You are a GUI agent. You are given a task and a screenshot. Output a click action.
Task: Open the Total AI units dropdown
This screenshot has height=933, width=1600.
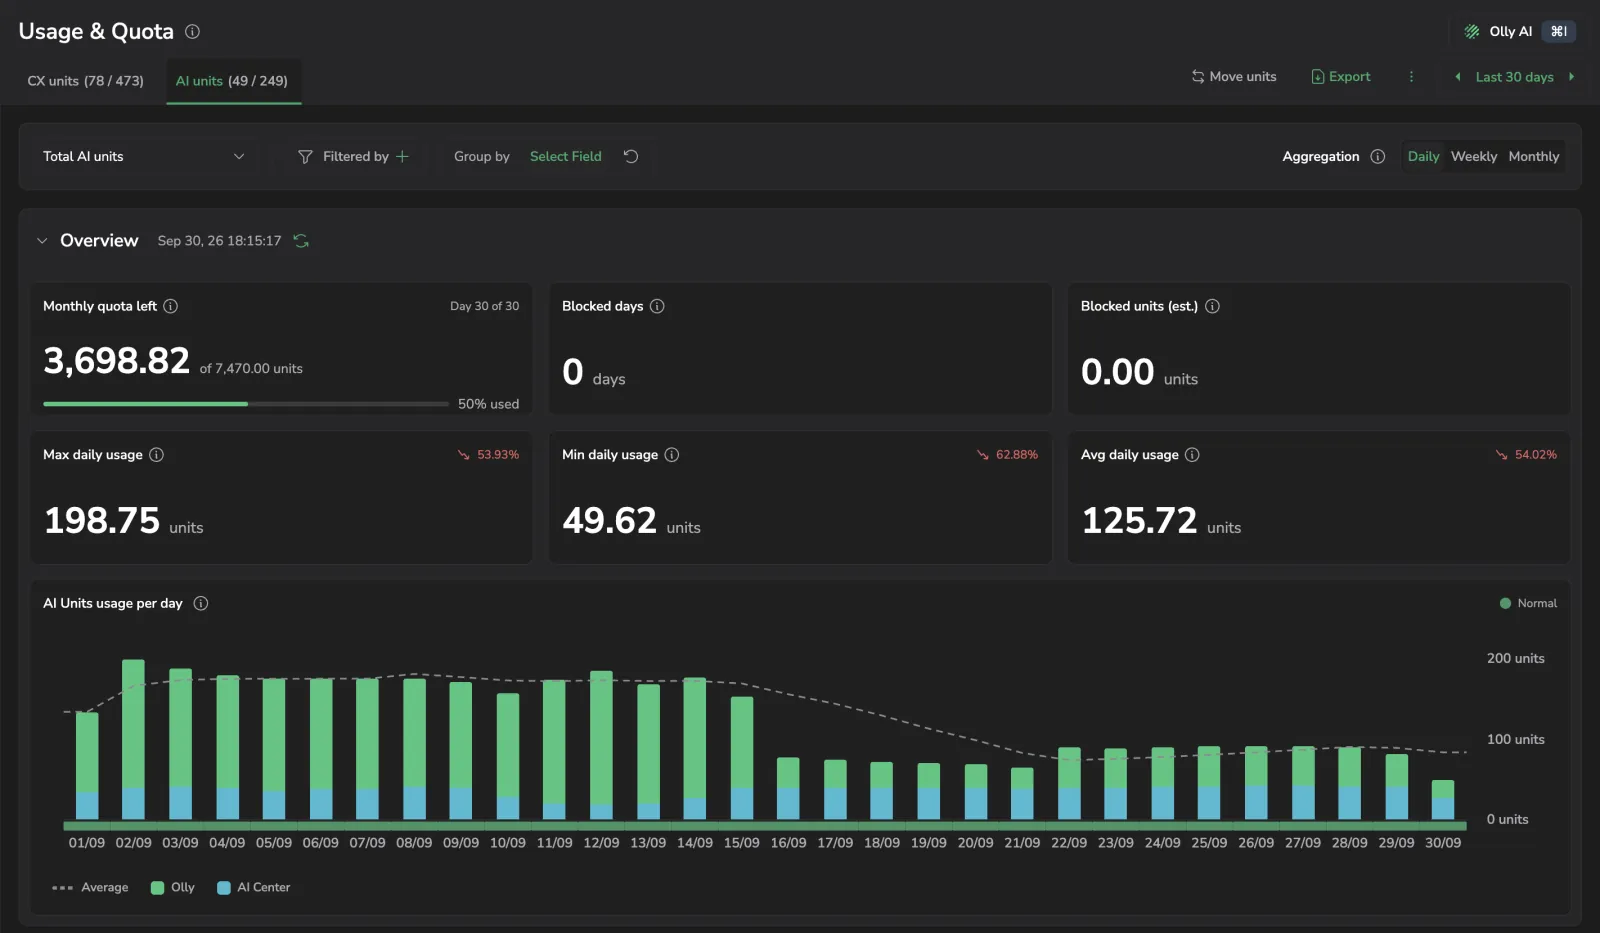click(144, 157)
